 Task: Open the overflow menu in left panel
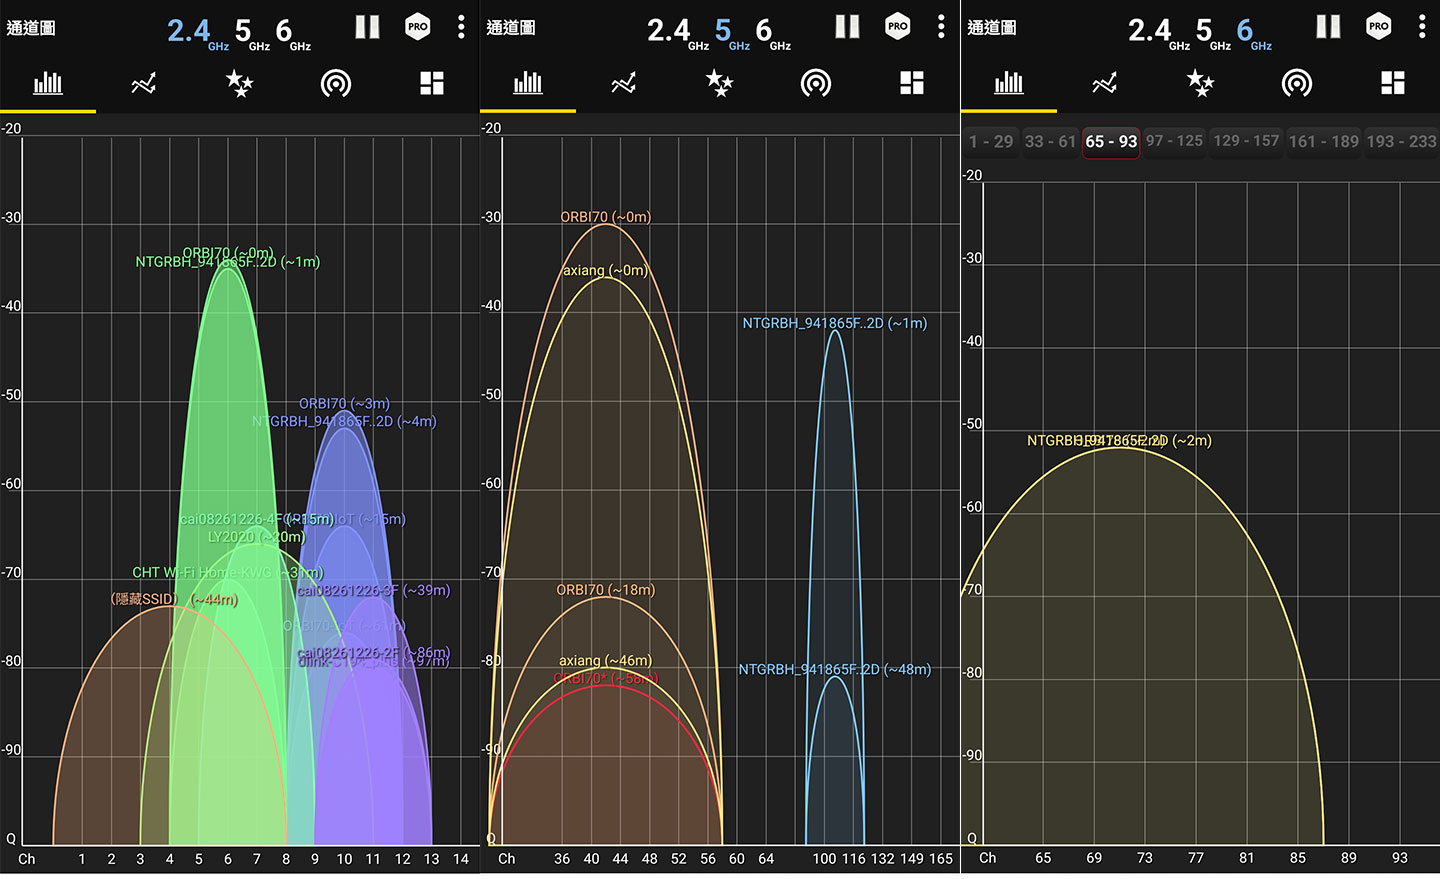click(x=461, y=27)
